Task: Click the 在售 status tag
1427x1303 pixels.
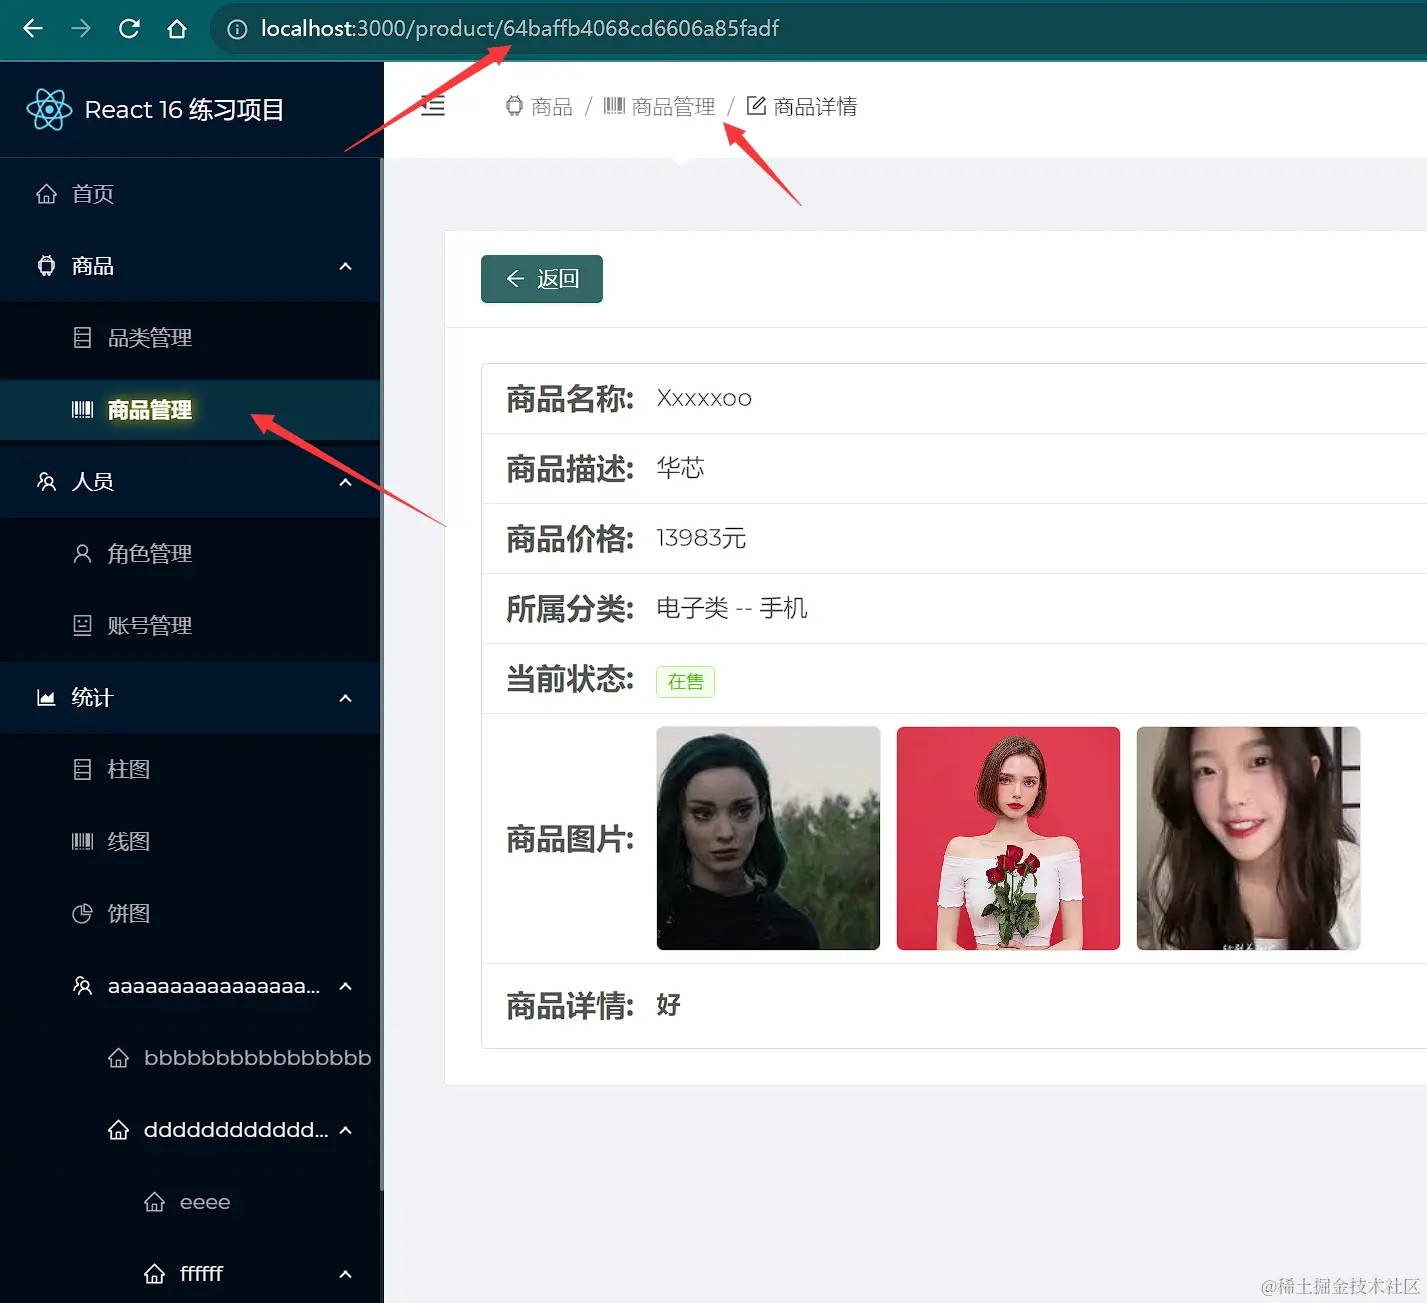Action: [685, 682]
